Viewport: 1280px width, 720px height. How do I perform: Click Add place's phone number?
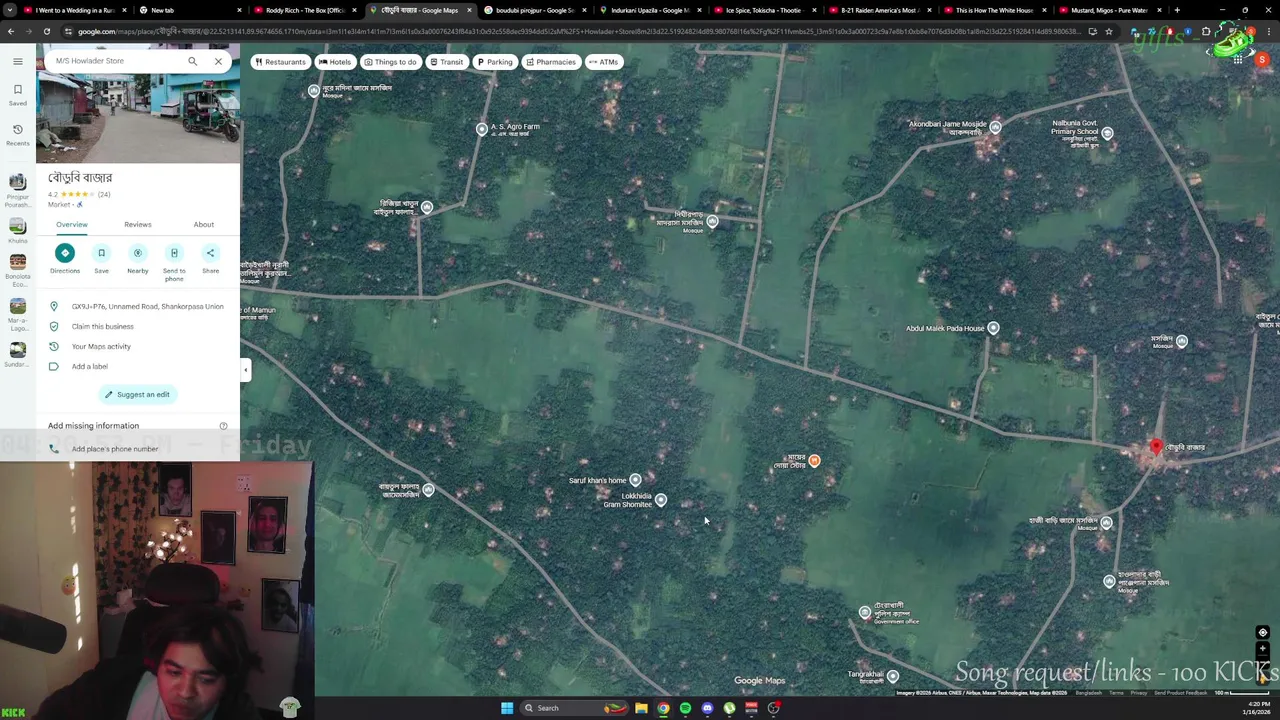[x=138, y=449]
